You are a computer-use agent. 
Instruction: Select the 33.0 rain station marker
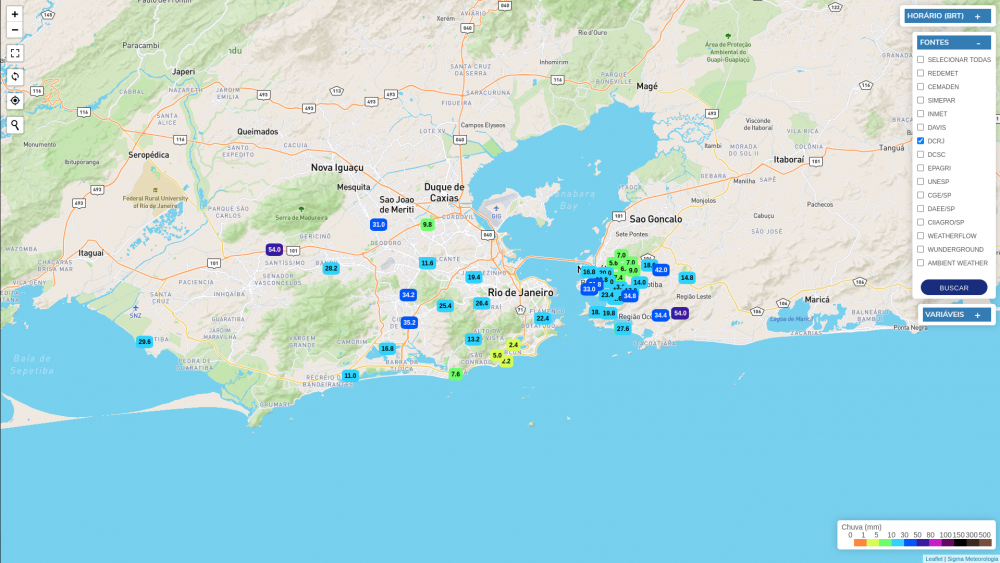click(589, 289)
